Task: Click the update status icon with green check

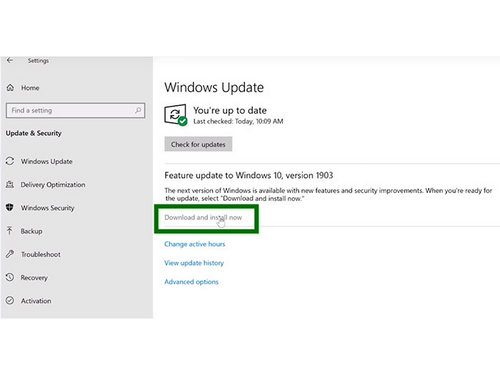Action: pos(176,115)
